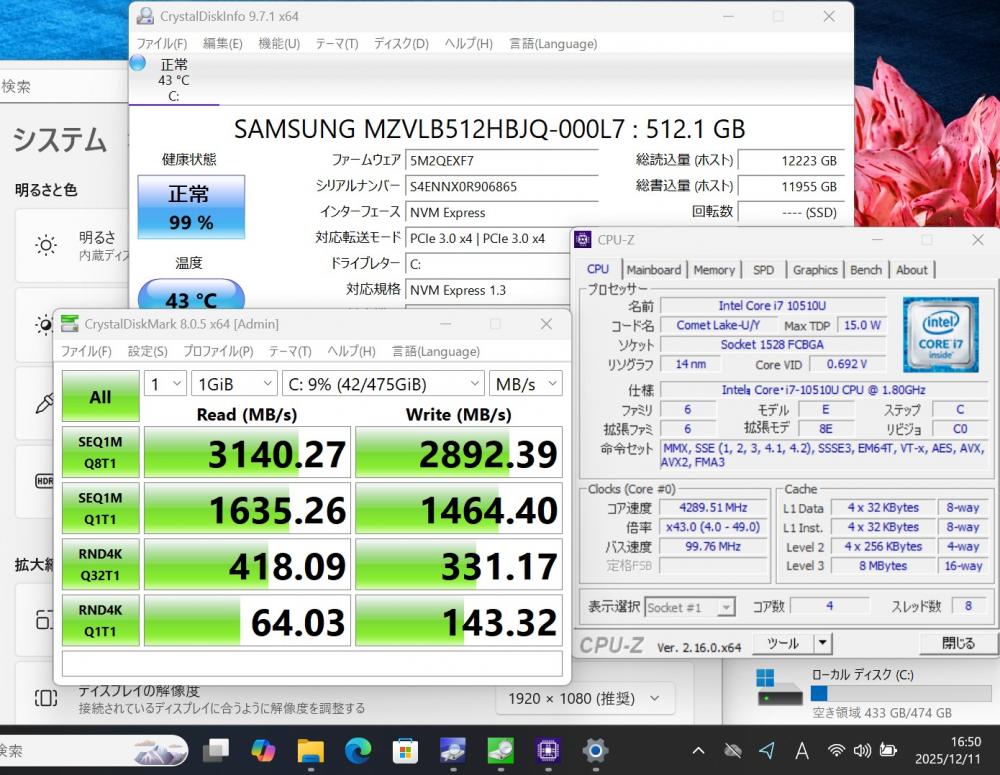Switch to CrystalDiskMark taskbar icon
The width and height of the screenshot is (1000, 775).
pos(501,751)
